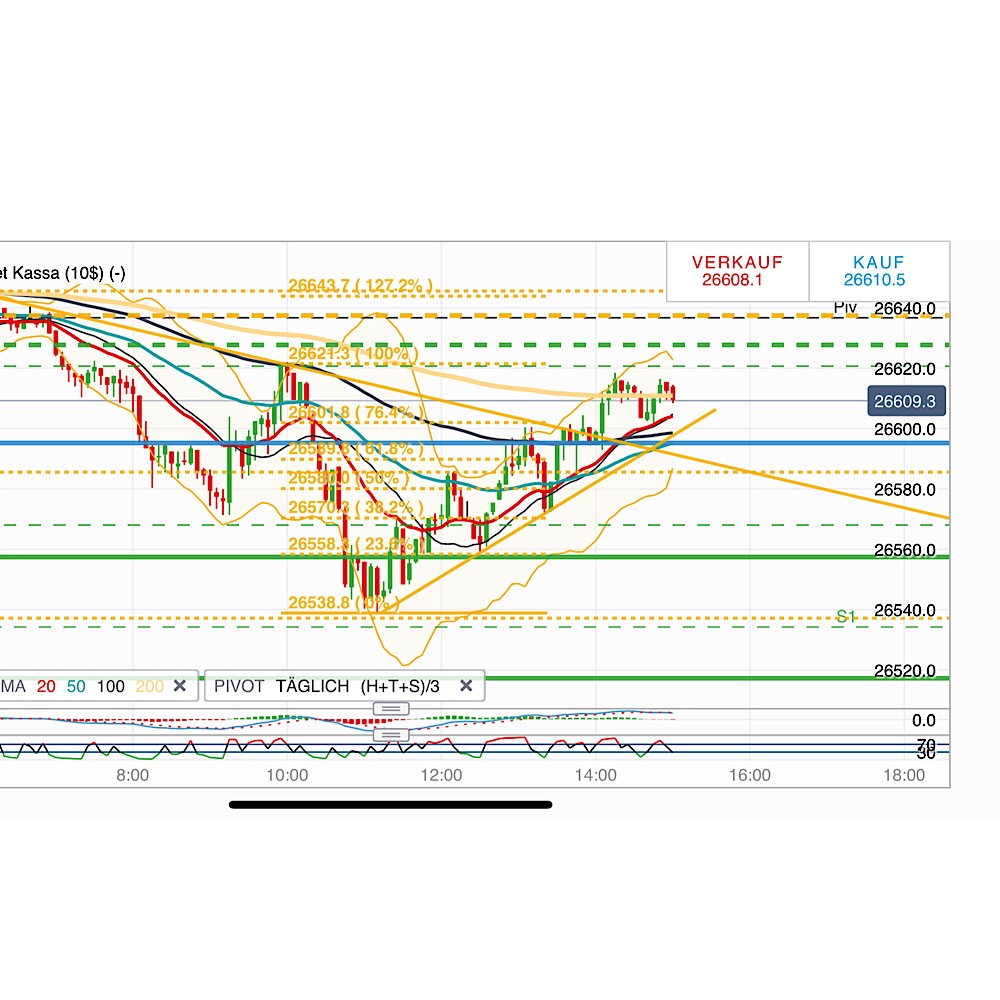Toggle the black MA 100 line
1000x1000 pixels.
(x=111, y=687)
